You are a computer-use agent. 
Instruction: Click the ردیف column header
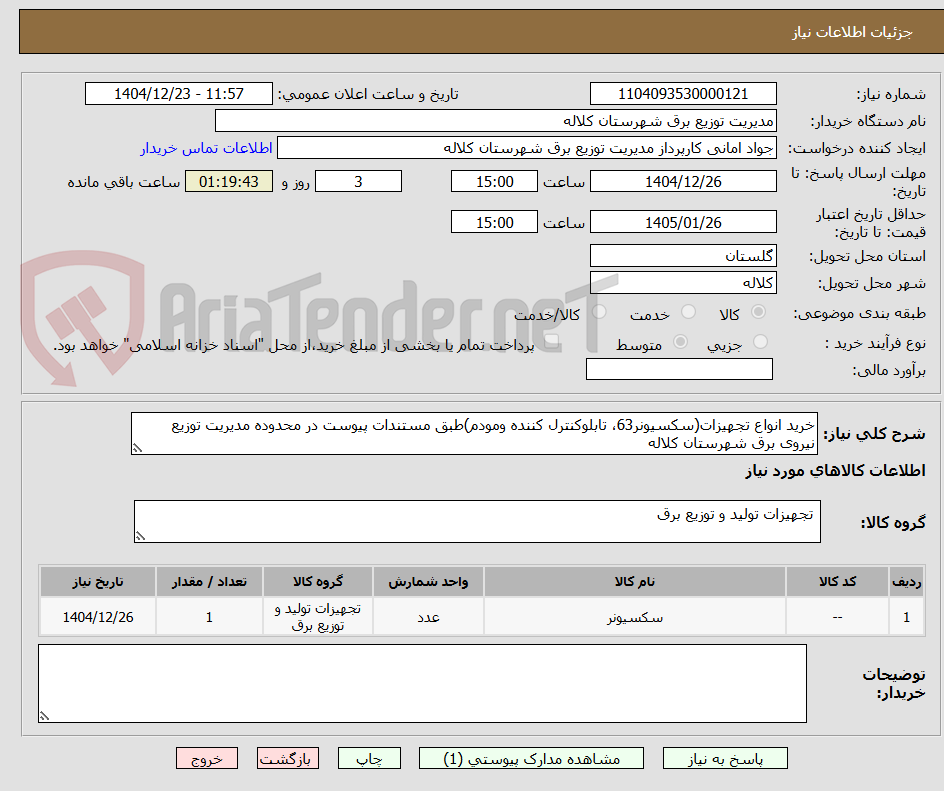(907, 582)
